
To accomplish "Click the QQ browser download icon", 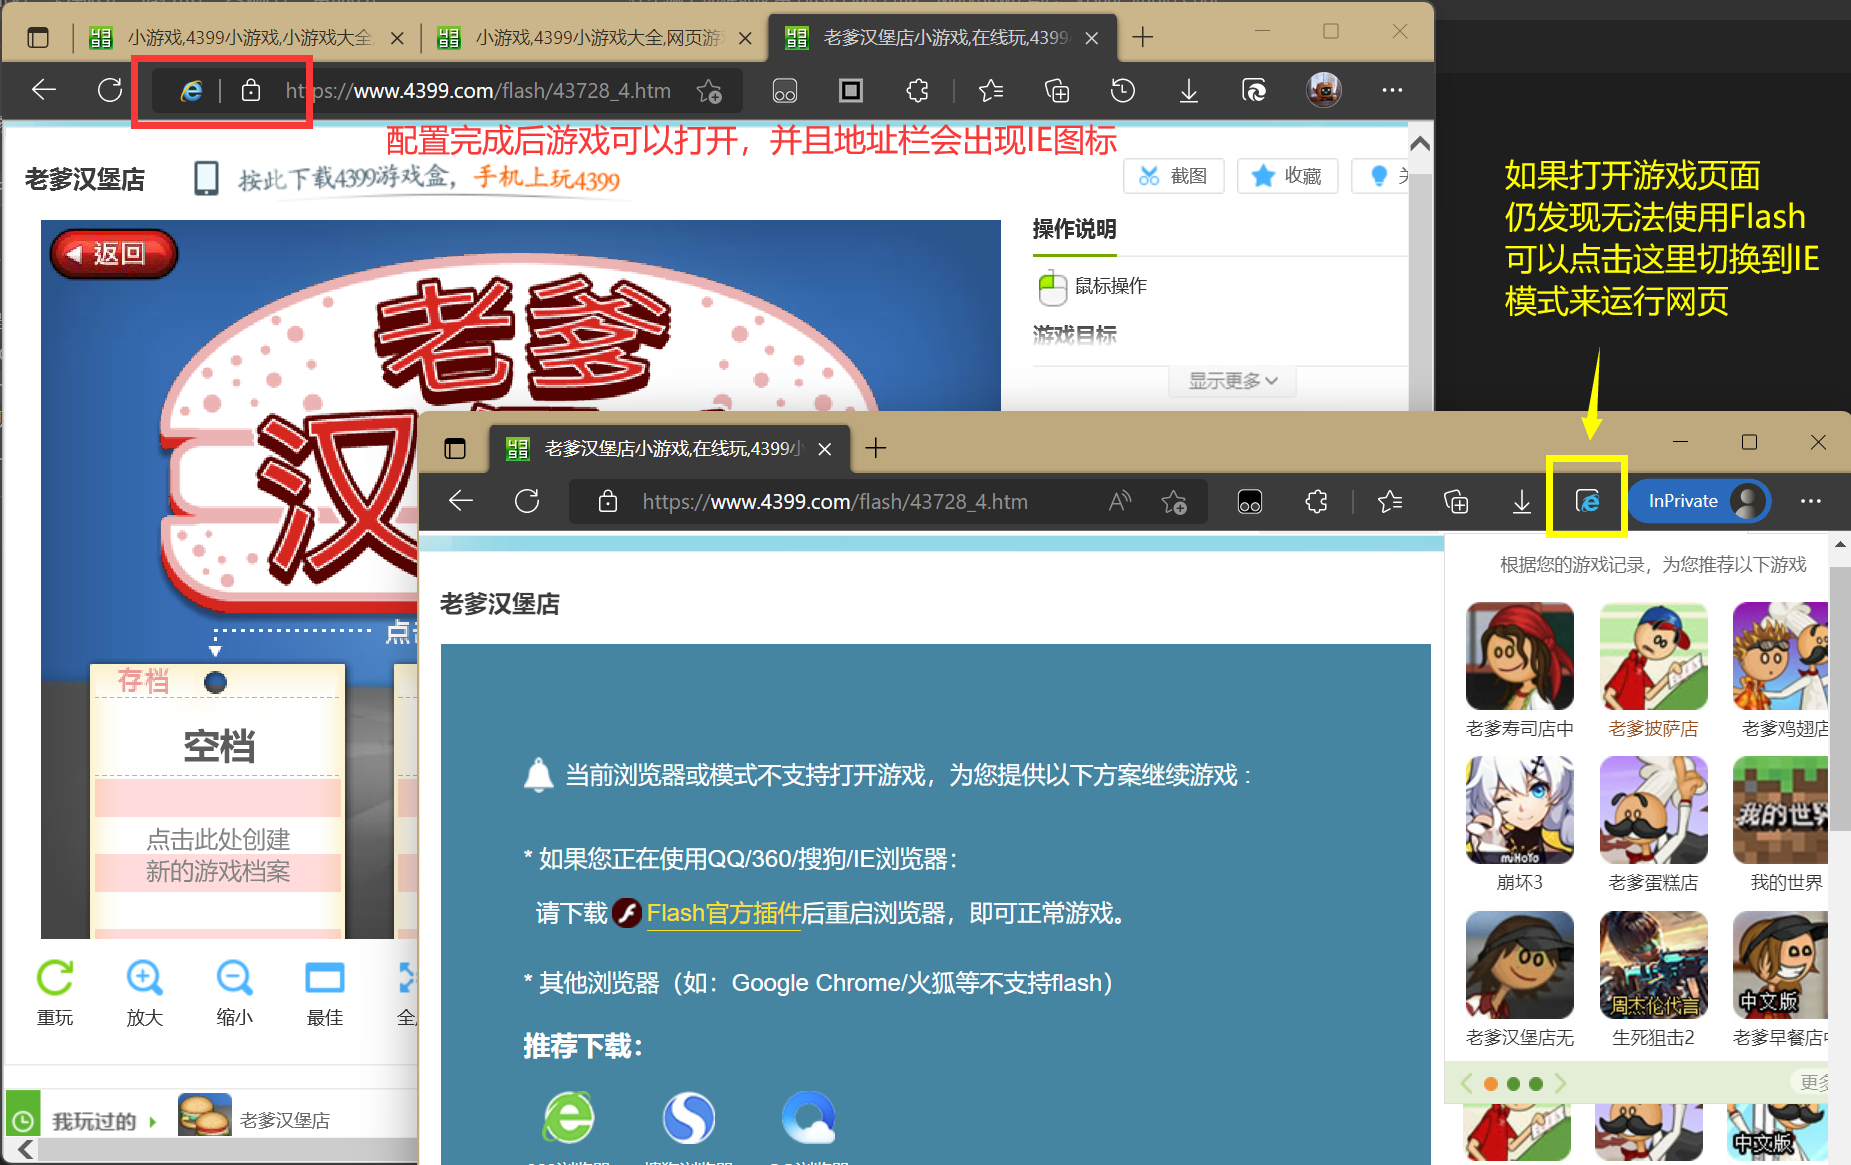I will pyautogui.click(x=809, y=1117).
